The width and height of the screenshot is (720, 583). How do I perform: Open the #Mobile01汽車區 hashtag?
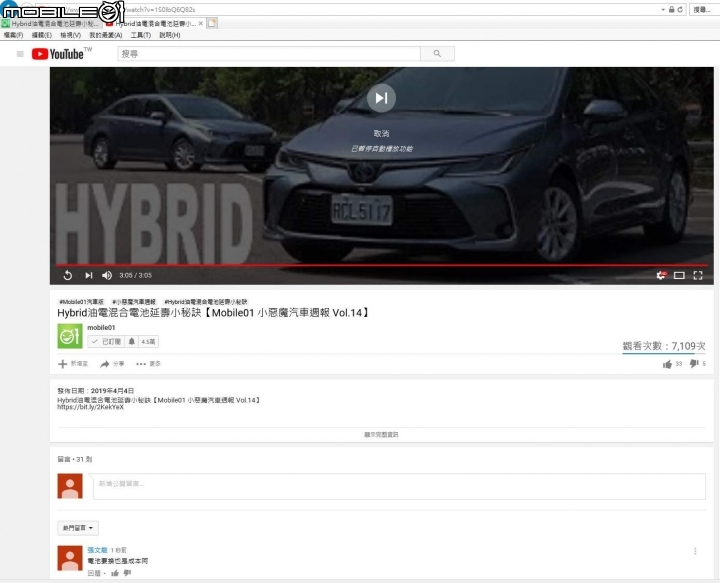[81, 302]
